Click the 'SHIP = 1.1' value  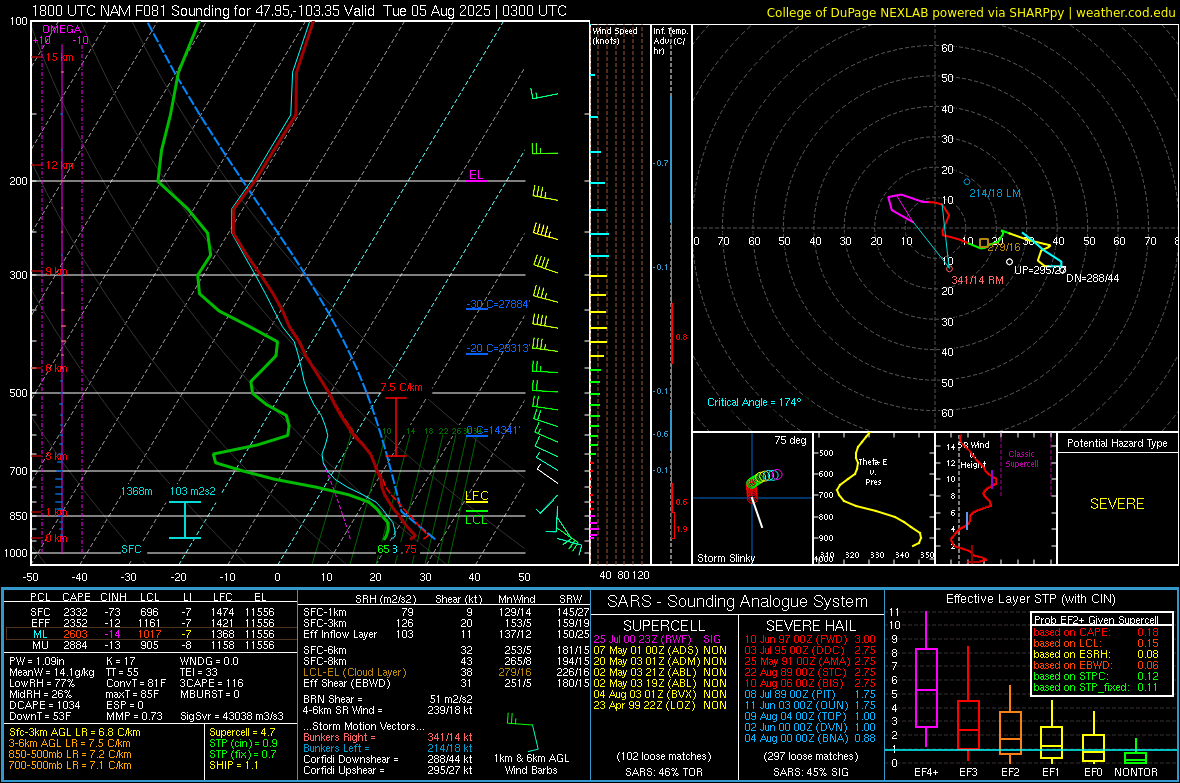(x=234, y=765)
